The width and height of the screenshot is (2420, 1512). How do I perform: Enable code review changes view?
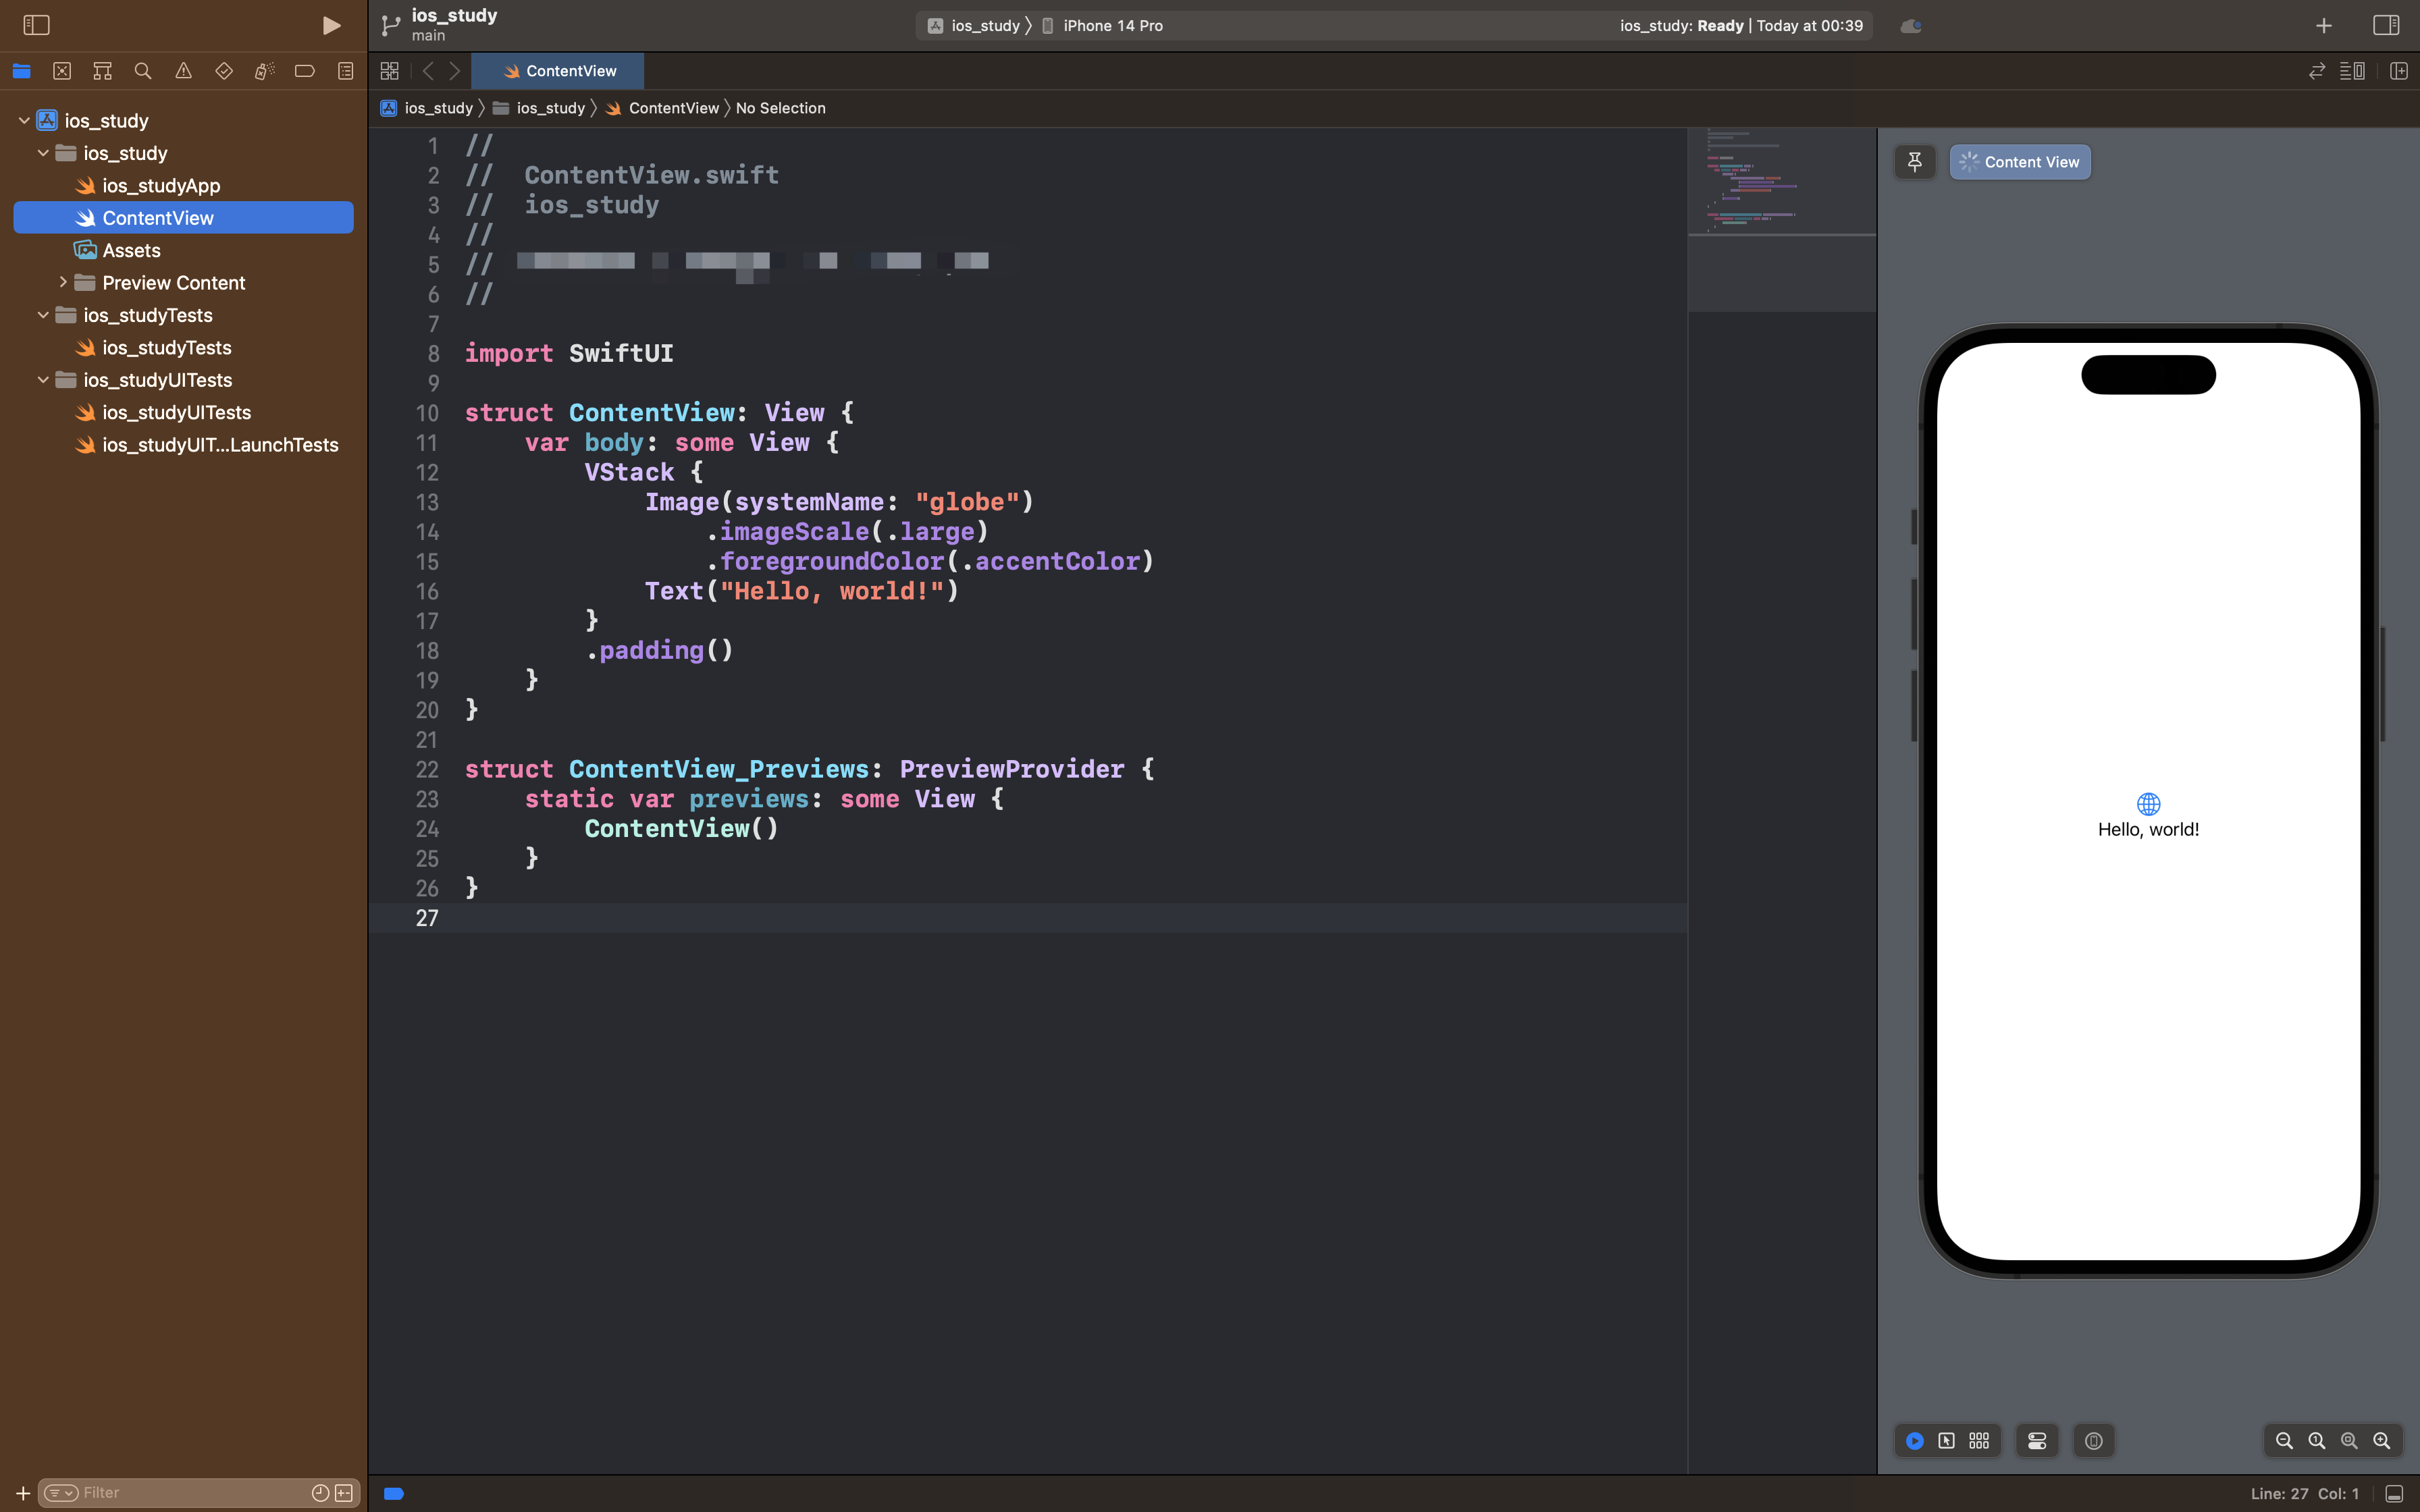2317,71
